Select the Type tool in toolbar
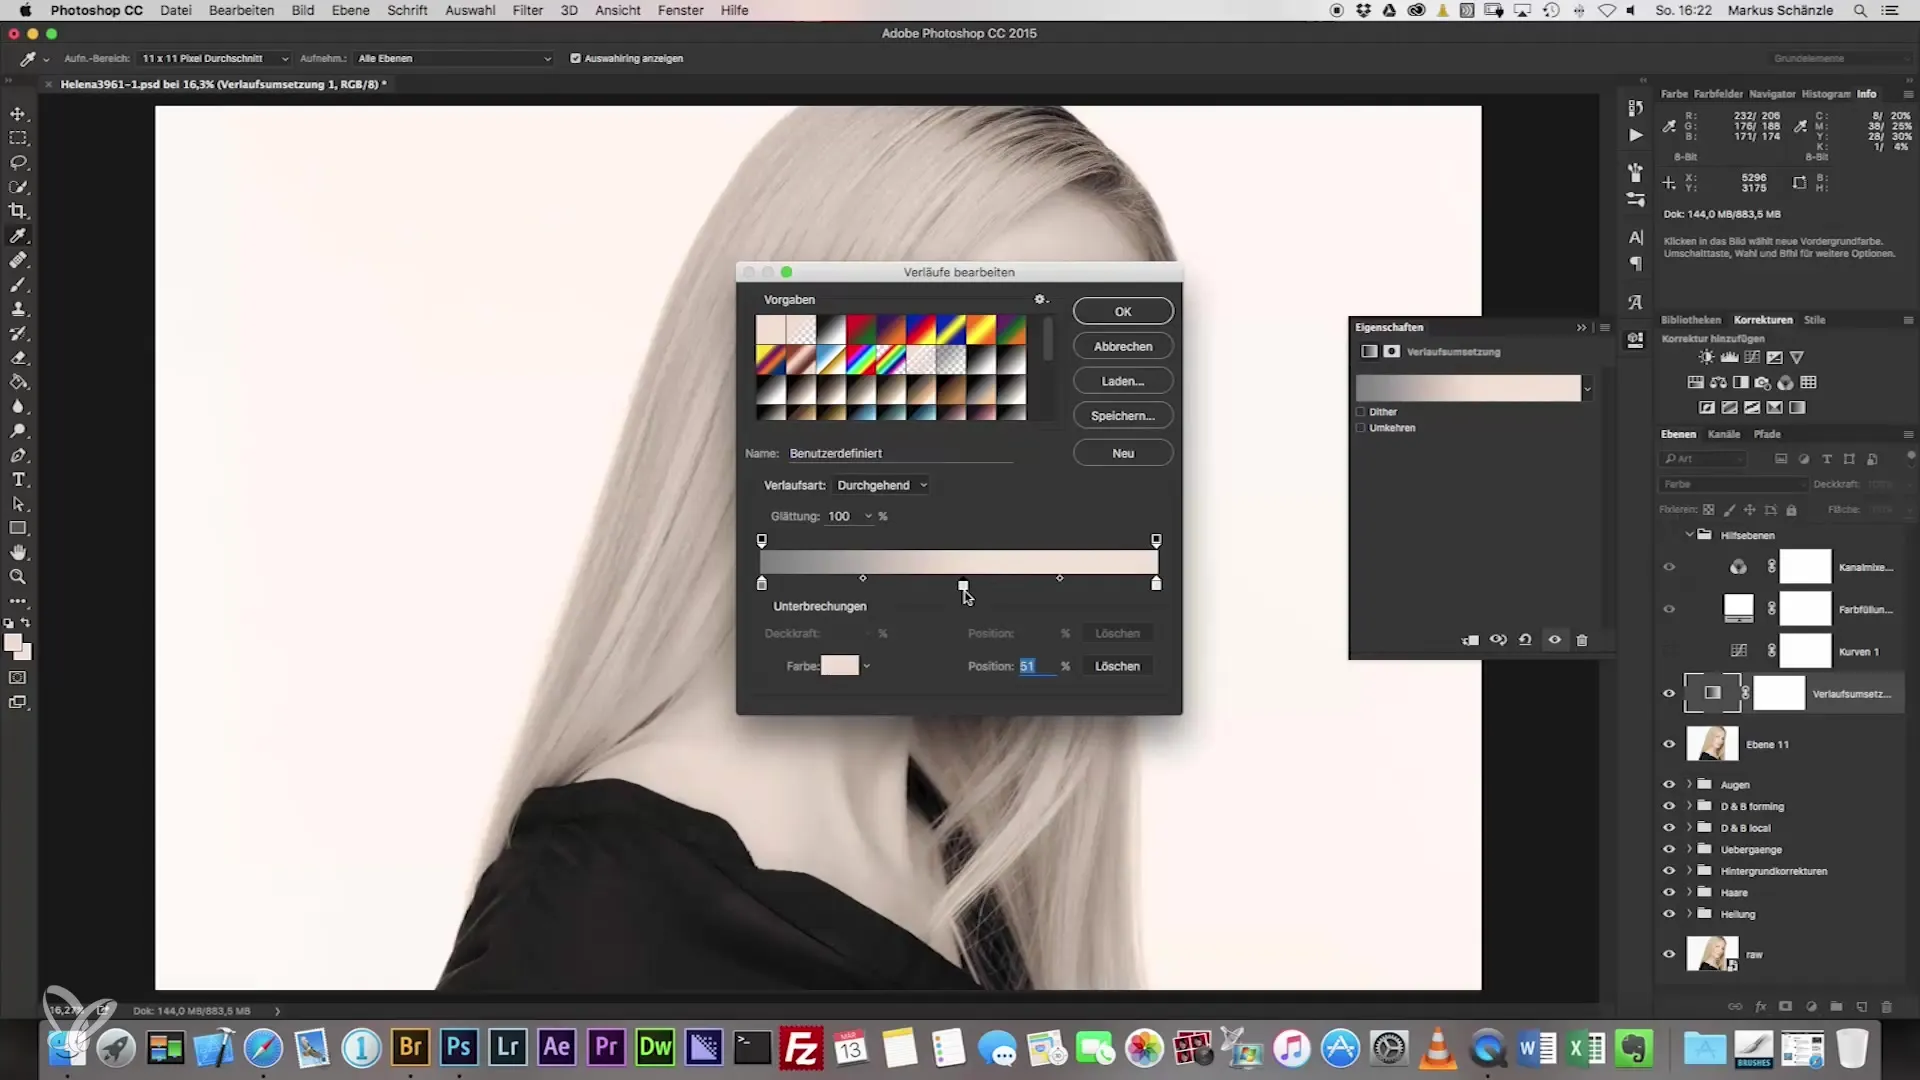The height and width of the screenshot is (1080, 1920). coord(18,480)
